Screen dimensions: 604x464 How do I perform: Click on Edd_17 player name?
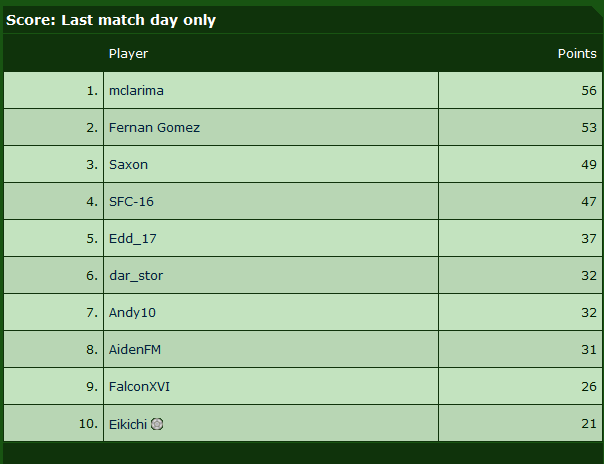point(133,239)
